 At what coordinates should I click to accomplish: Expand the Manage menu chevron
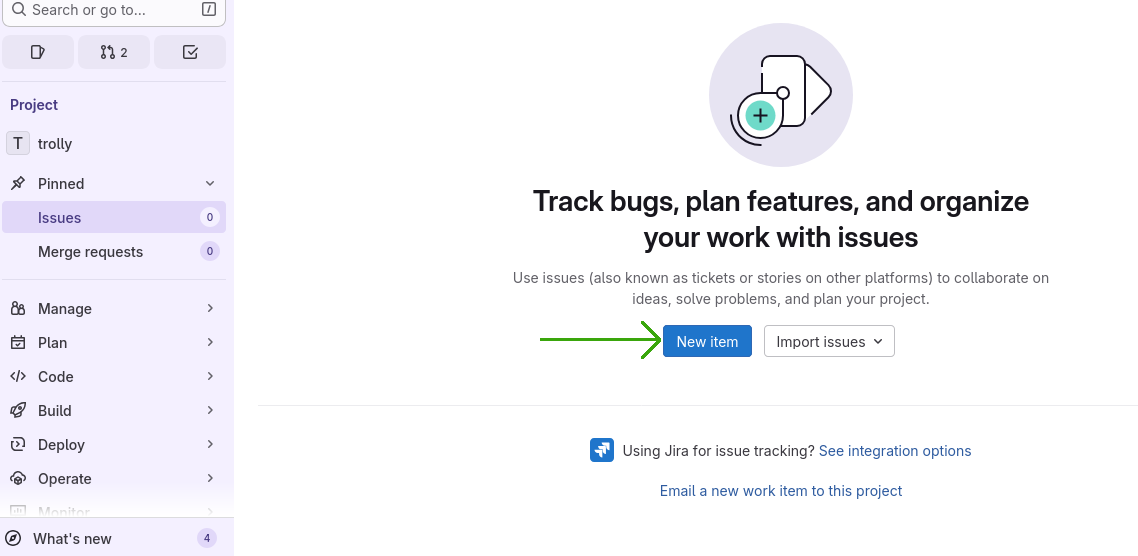tap(210, 309)
